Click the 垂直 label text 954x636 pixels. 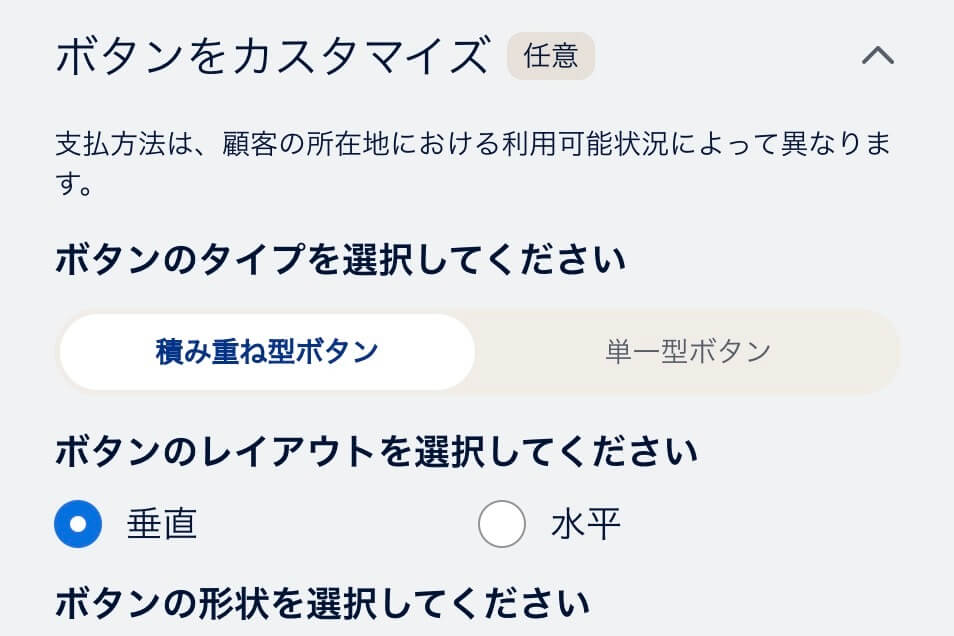pos(162,524)
